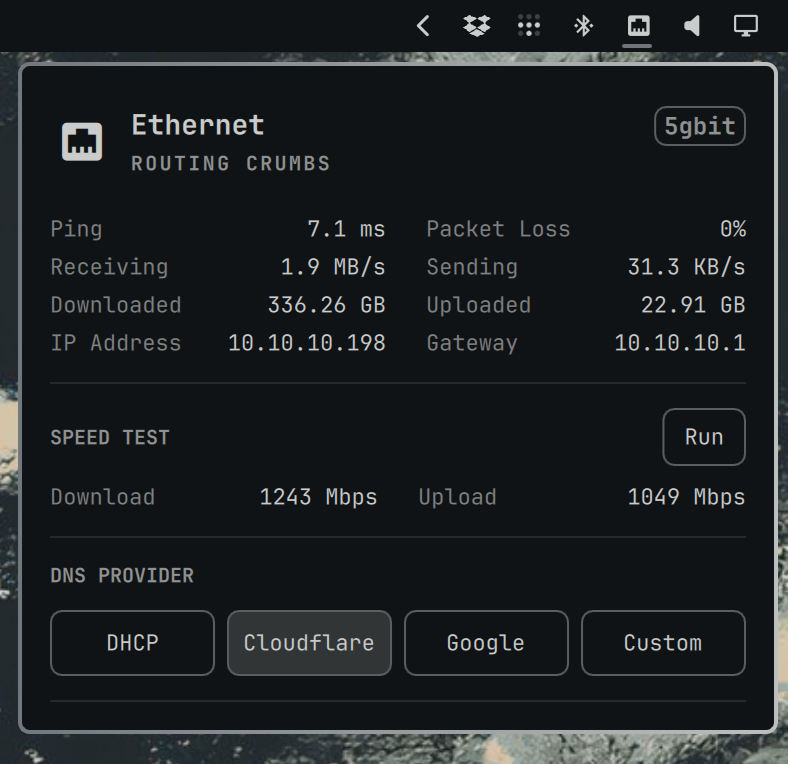This screenshot has height=764, width=788.
Task: Click the gateway address 10.10.10.1
Action: click(680, 343)
